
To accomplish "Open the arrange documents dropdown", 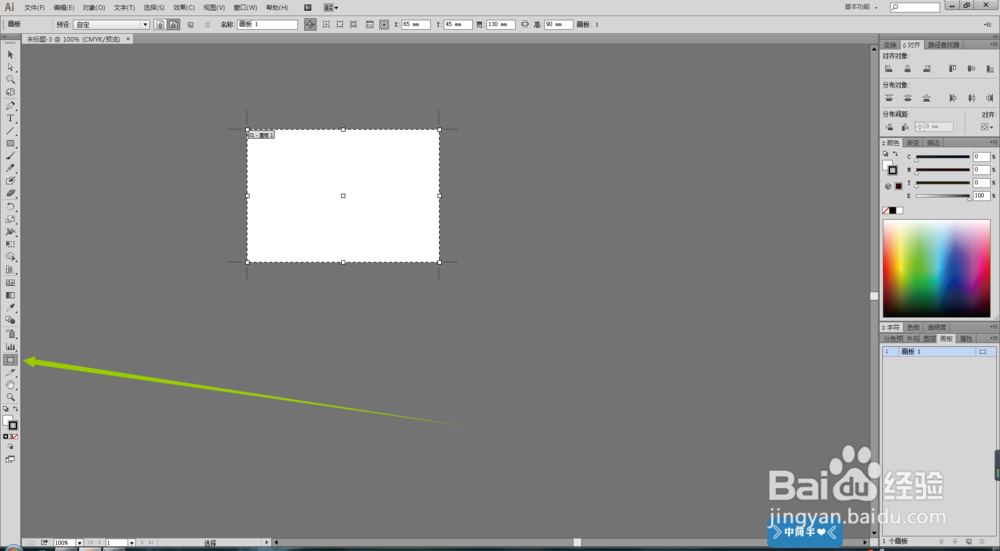I will [x=331, y=8].
